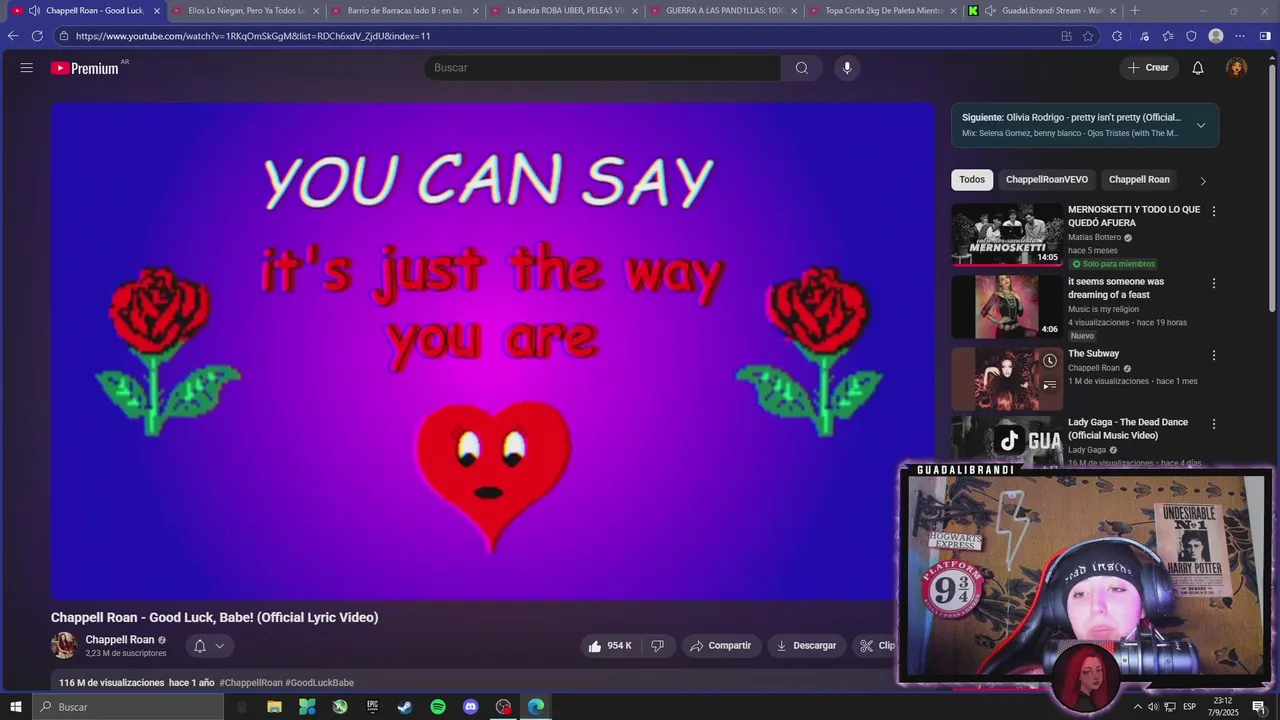The height and width of the screenshot is (720, 1280).
Task: Toggle the browser sidebar panel
Action: [1265, 36]
